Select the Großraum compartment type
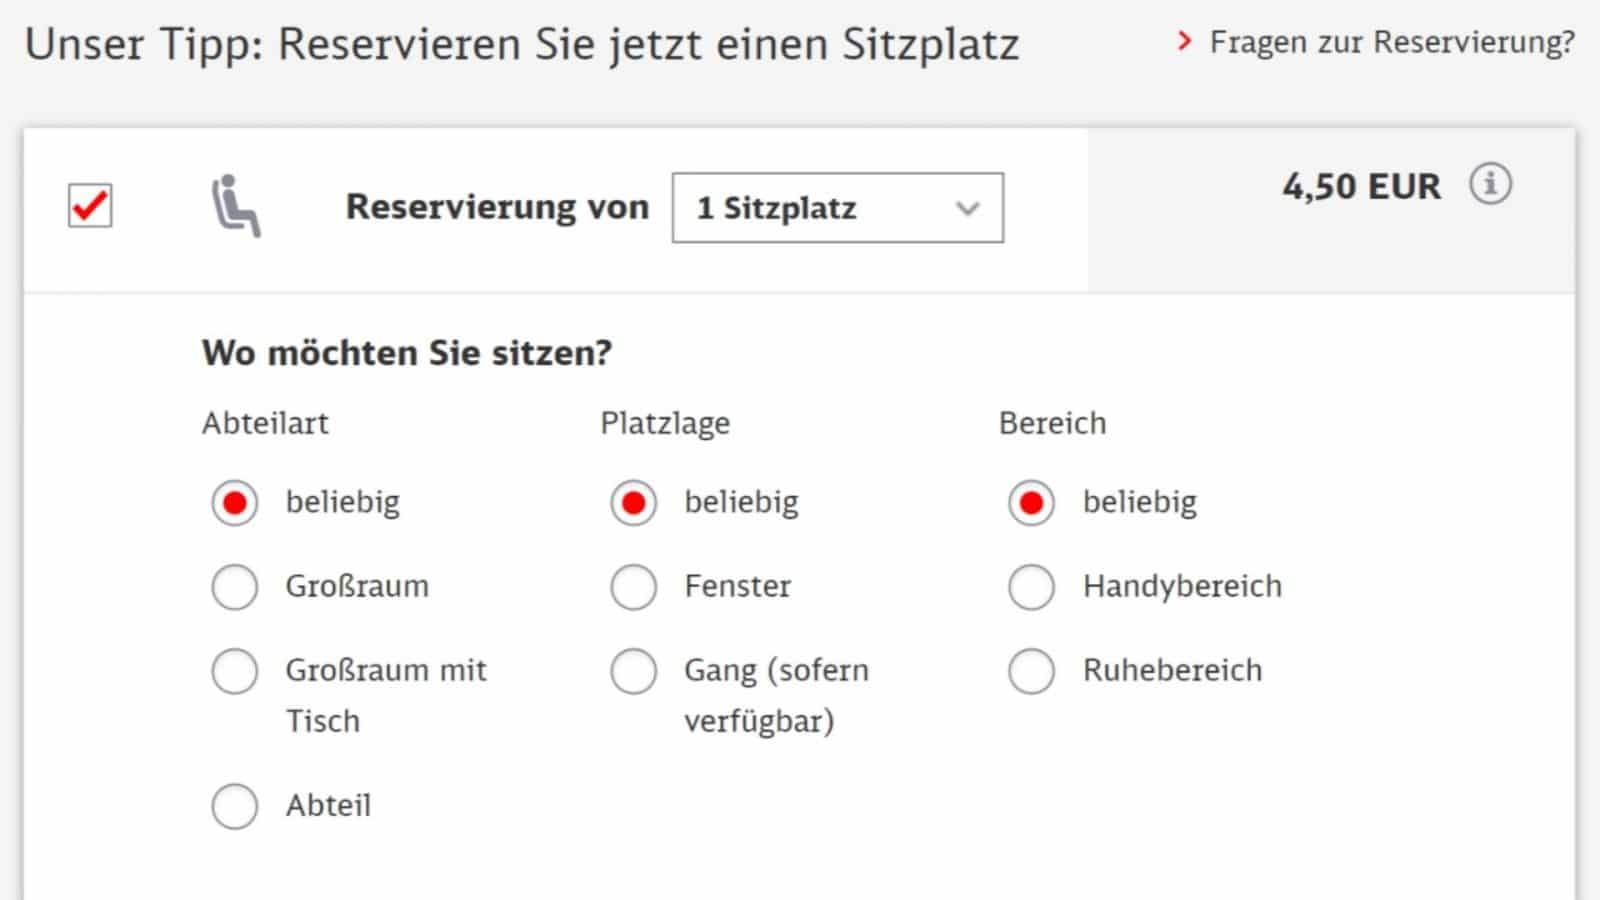Screen dimensions: 1600x900 click(234, 587)
